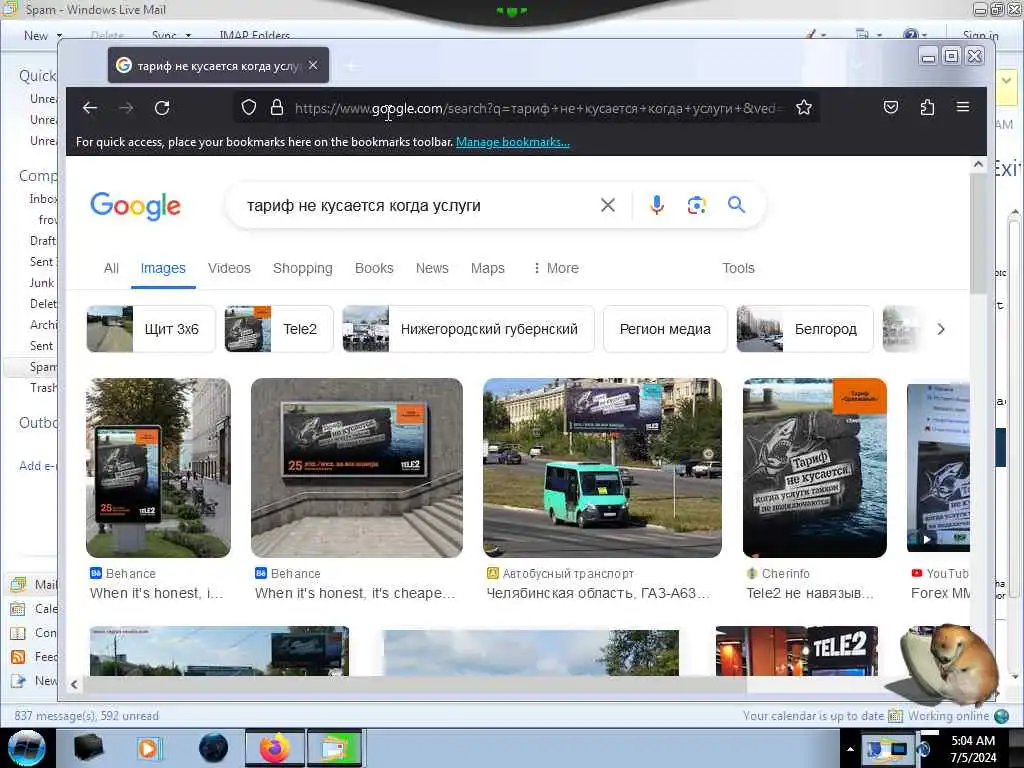
Task: Open the green minibus Челябинская область image
Action: (602, 468)
